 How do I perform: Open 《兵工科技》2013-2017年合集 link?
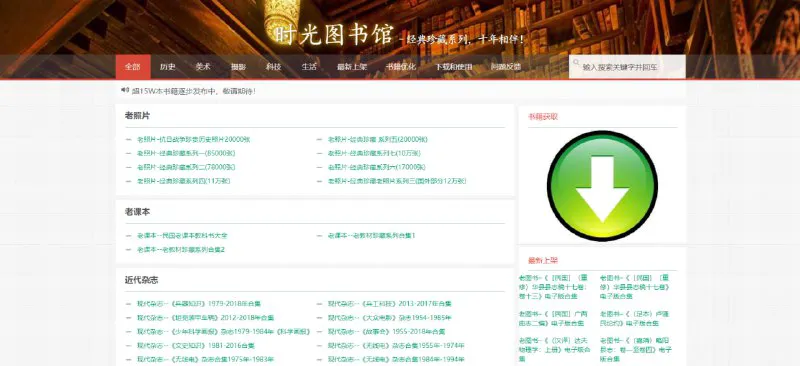389,304
